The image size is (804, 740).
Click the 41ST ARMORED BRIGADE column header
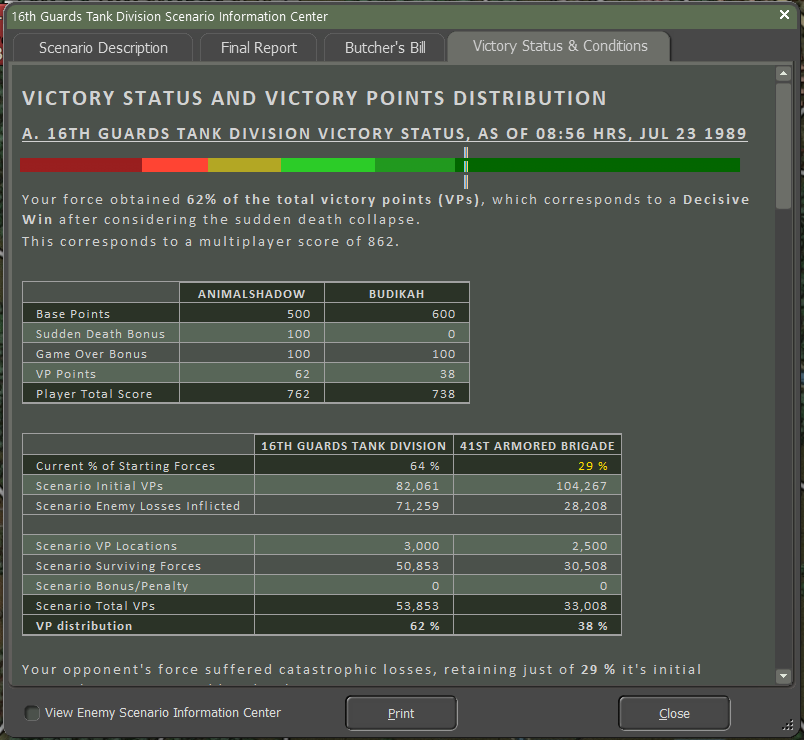537,446
